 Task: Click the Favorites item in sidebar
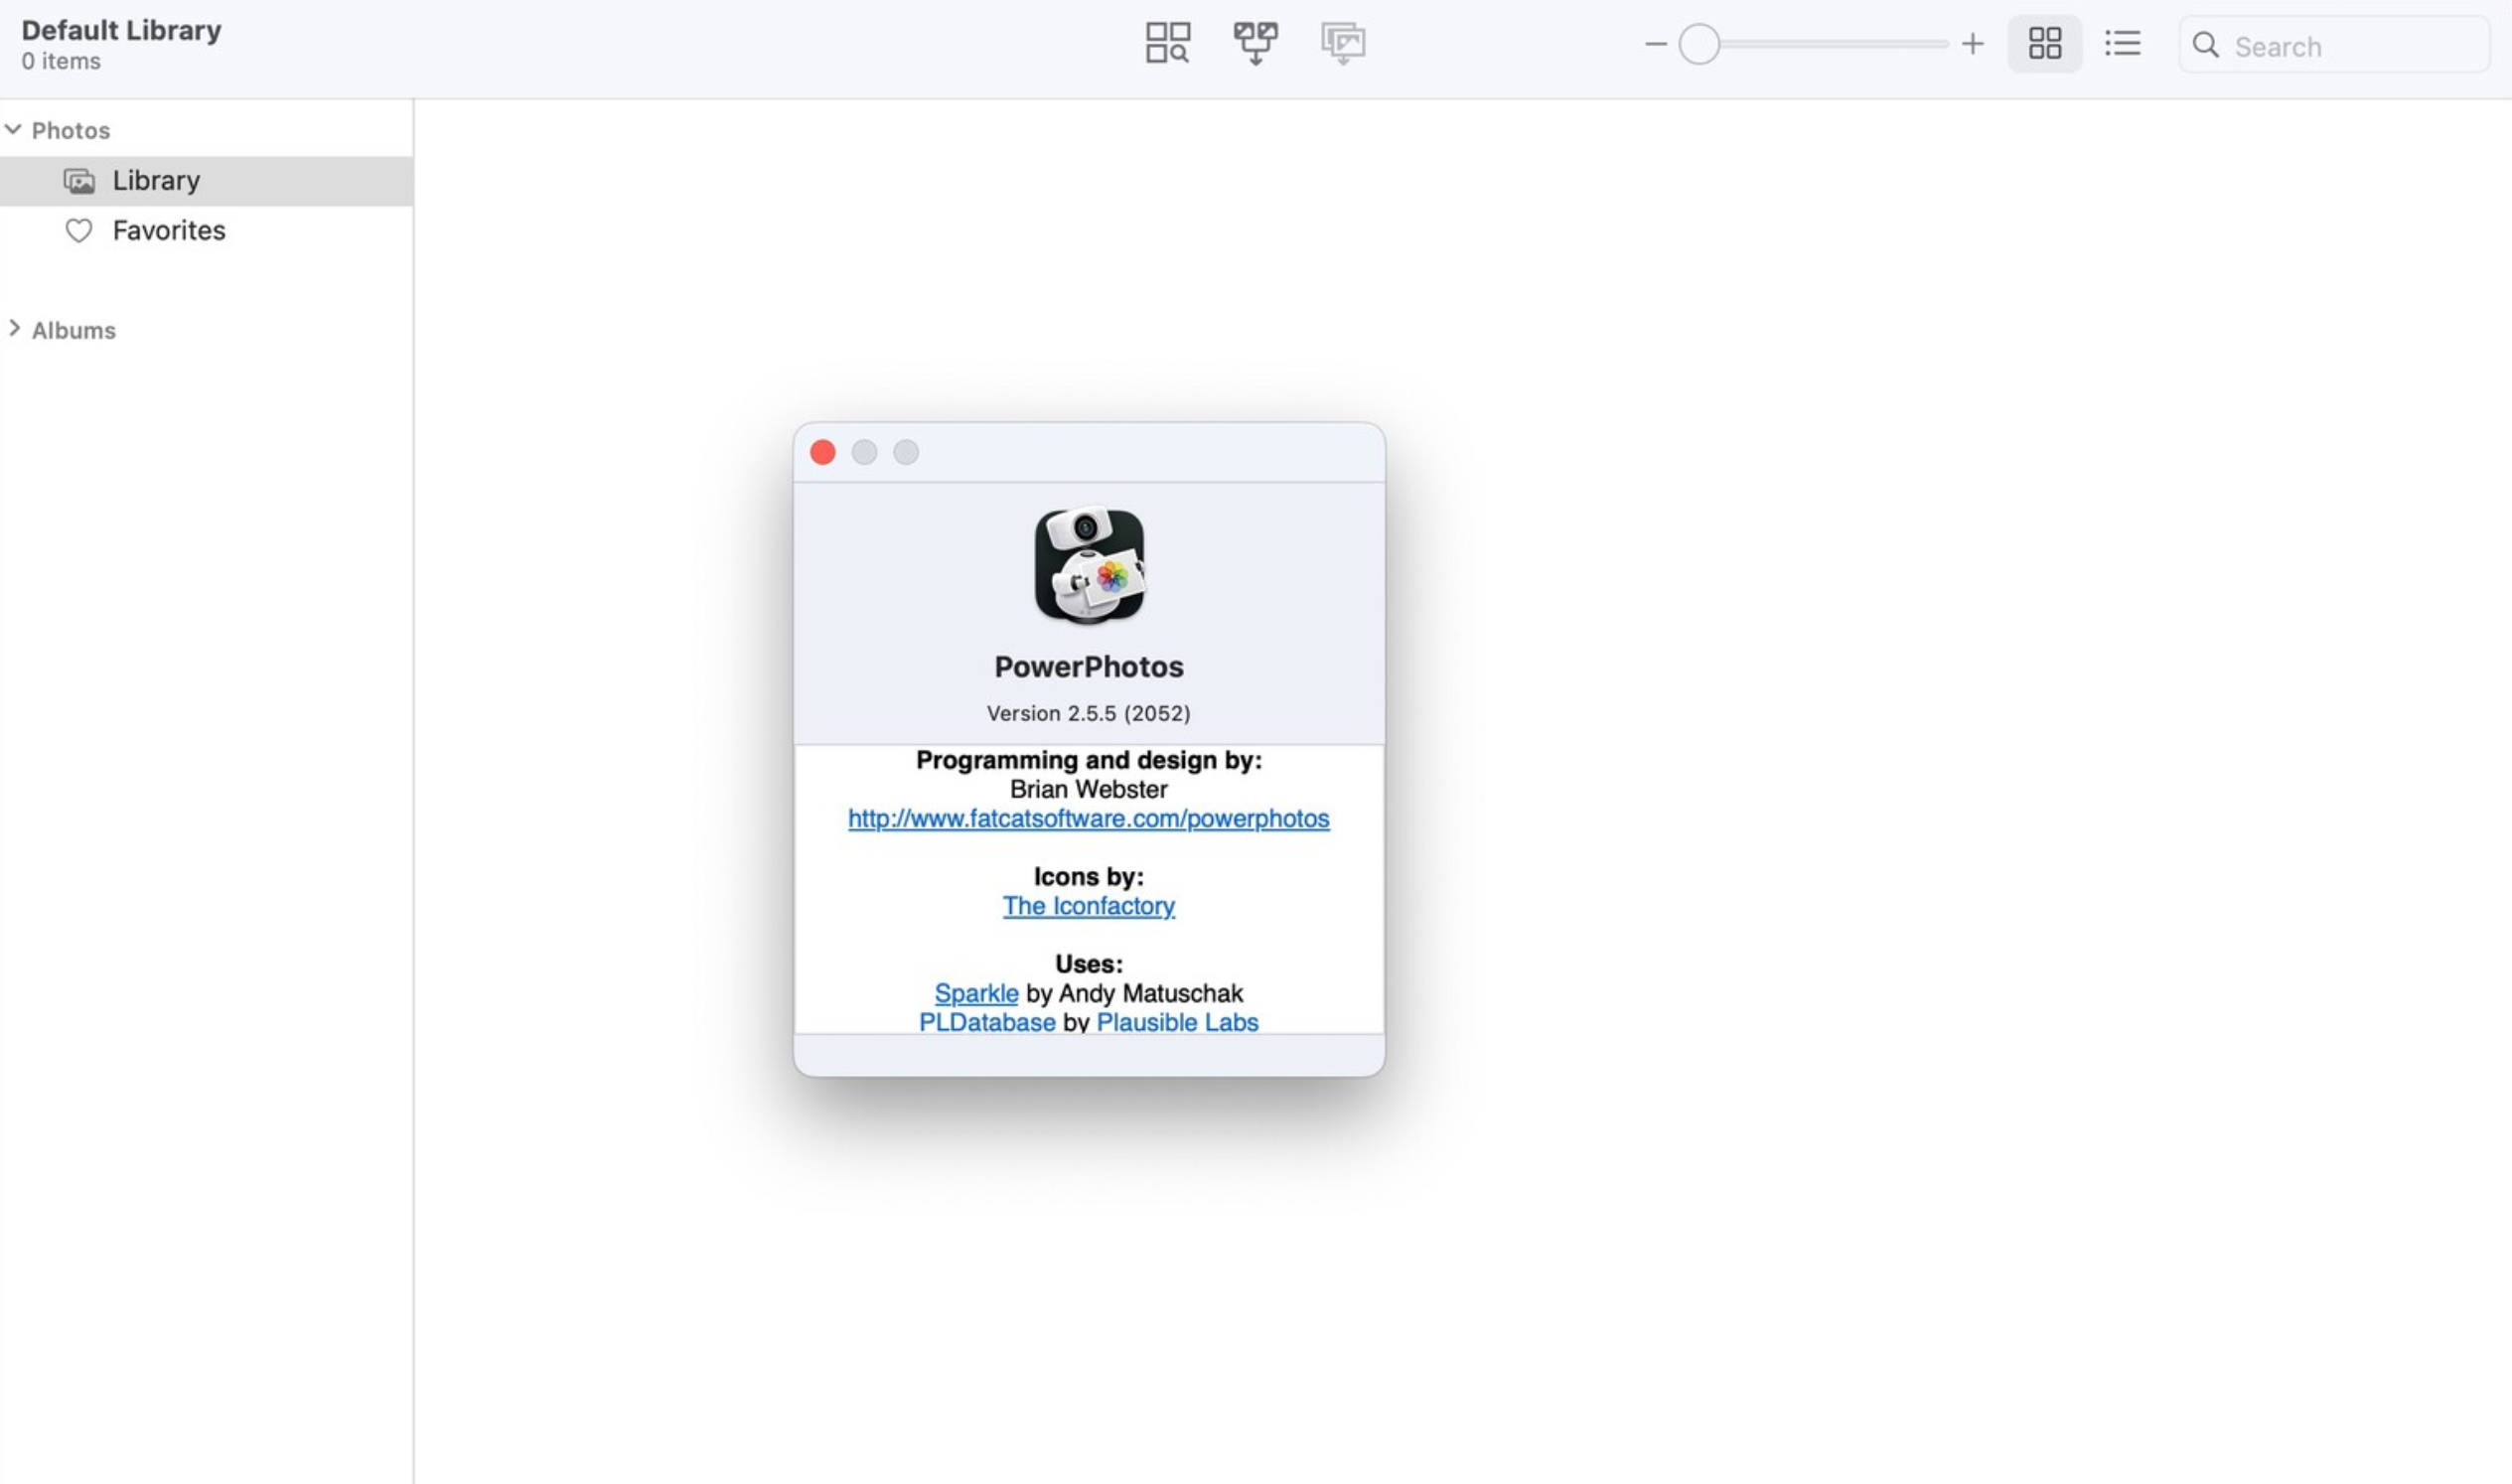click(x=168, y=229)
